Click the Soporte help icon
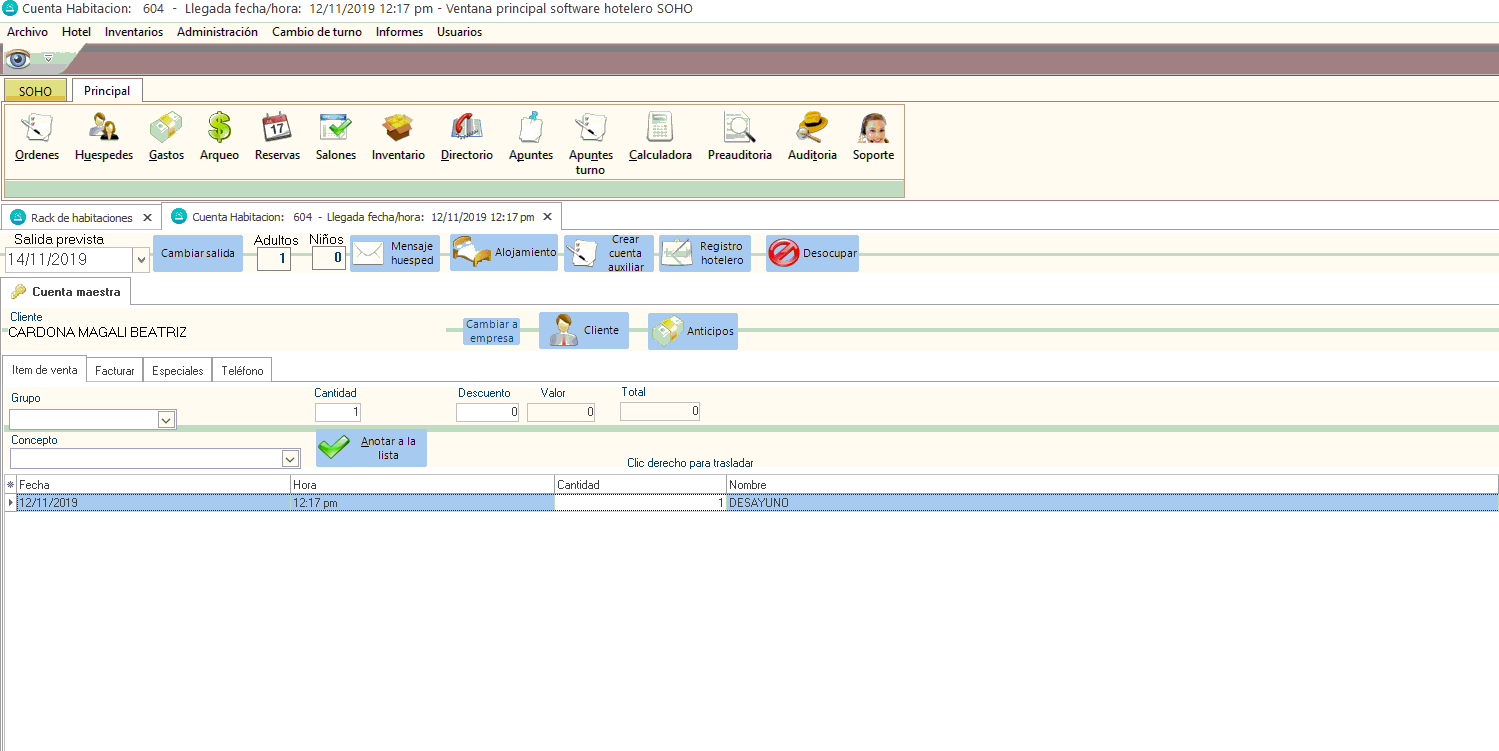 coord(873,137)
